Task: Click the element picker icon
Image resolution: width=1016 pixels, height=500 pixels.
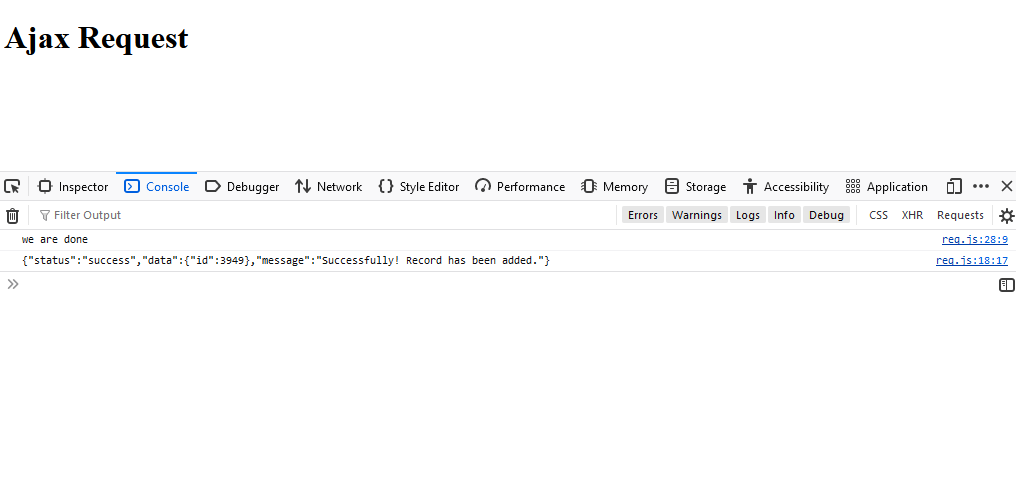Action: (x=12, y=186)
